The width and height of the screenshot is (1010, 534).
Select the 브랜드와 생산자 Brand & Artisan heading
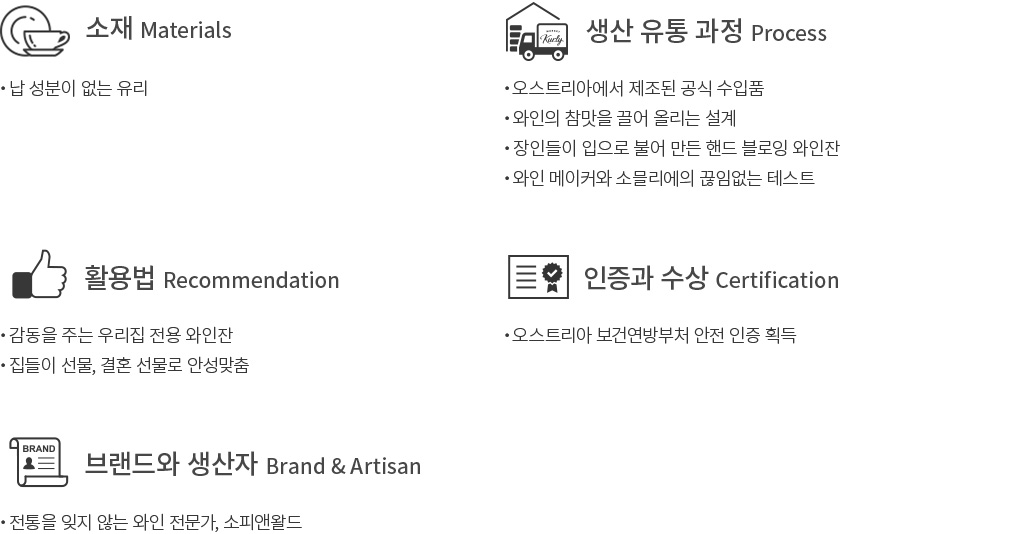(252, 464)
